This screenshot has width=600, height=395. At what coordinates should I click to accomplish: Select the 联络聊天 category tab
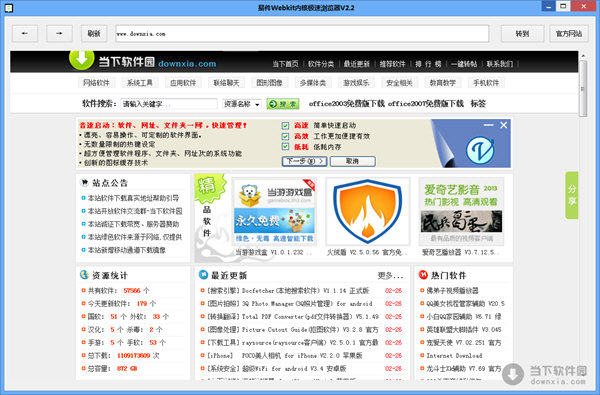[x=226, y=83]
